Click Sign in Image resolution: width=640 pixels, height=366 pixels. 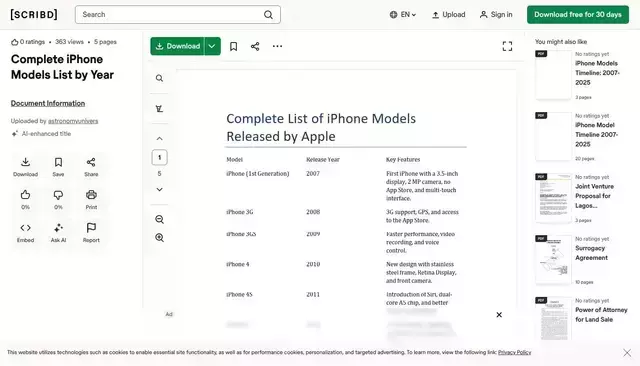pyautogui.click(x=496, y=15)
